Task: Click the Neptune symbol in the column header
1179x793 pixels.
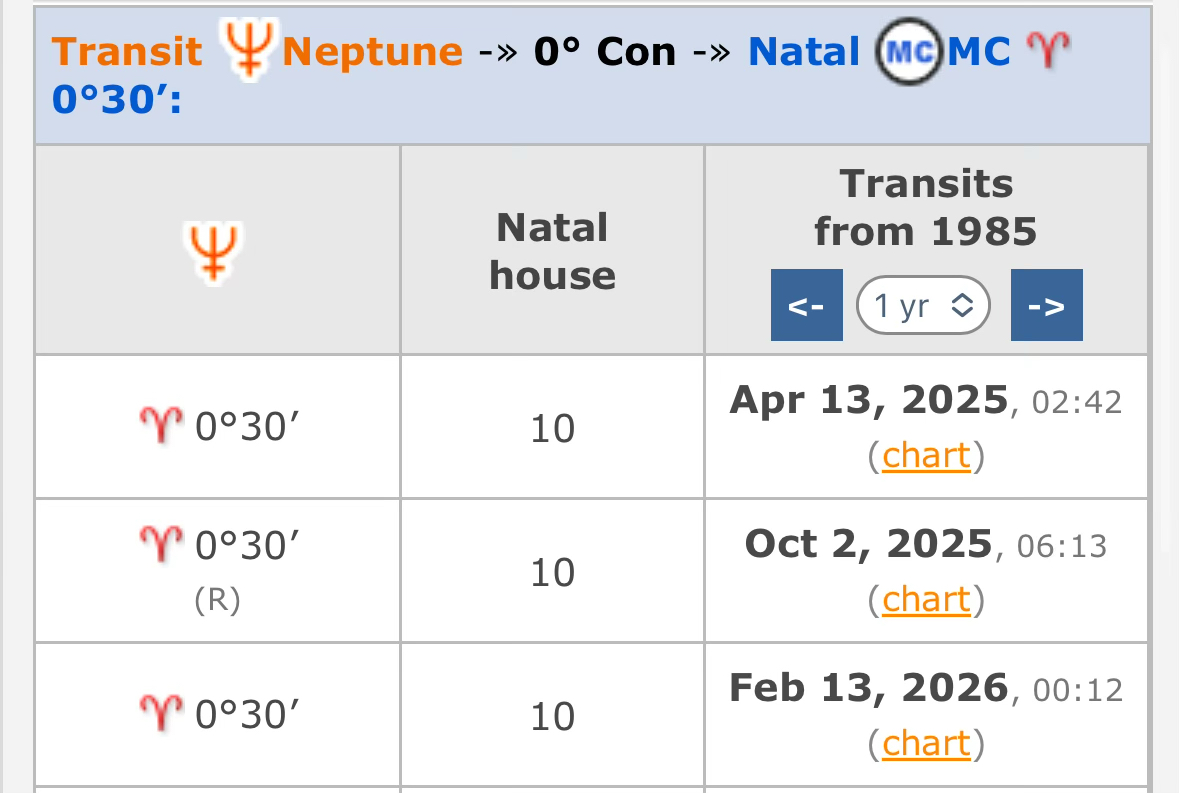Action: (216, 251)
